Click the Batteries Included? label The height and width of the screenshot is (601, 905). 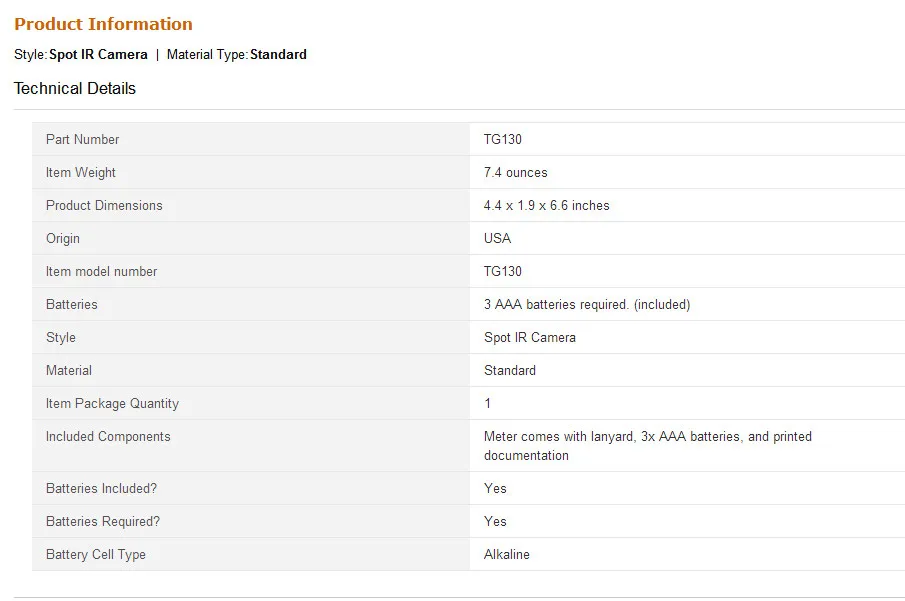pos(102,488)
